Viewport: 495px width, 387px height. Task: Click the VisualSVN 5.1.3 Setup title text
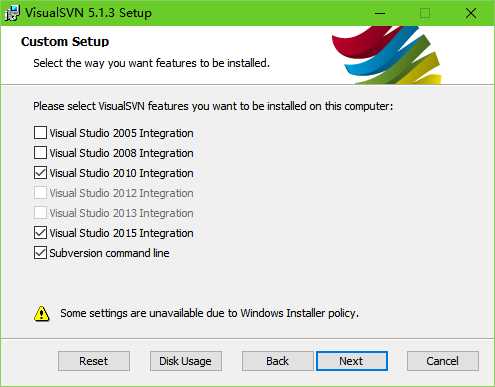coord(88,13)
